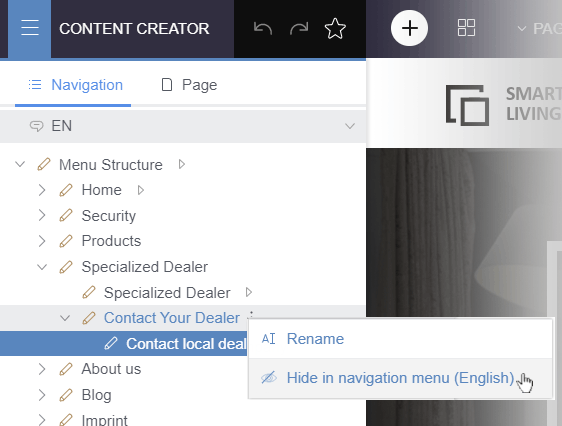Select the Blog tree item
The height and width of the screenshot is (426, 562).
96,395
